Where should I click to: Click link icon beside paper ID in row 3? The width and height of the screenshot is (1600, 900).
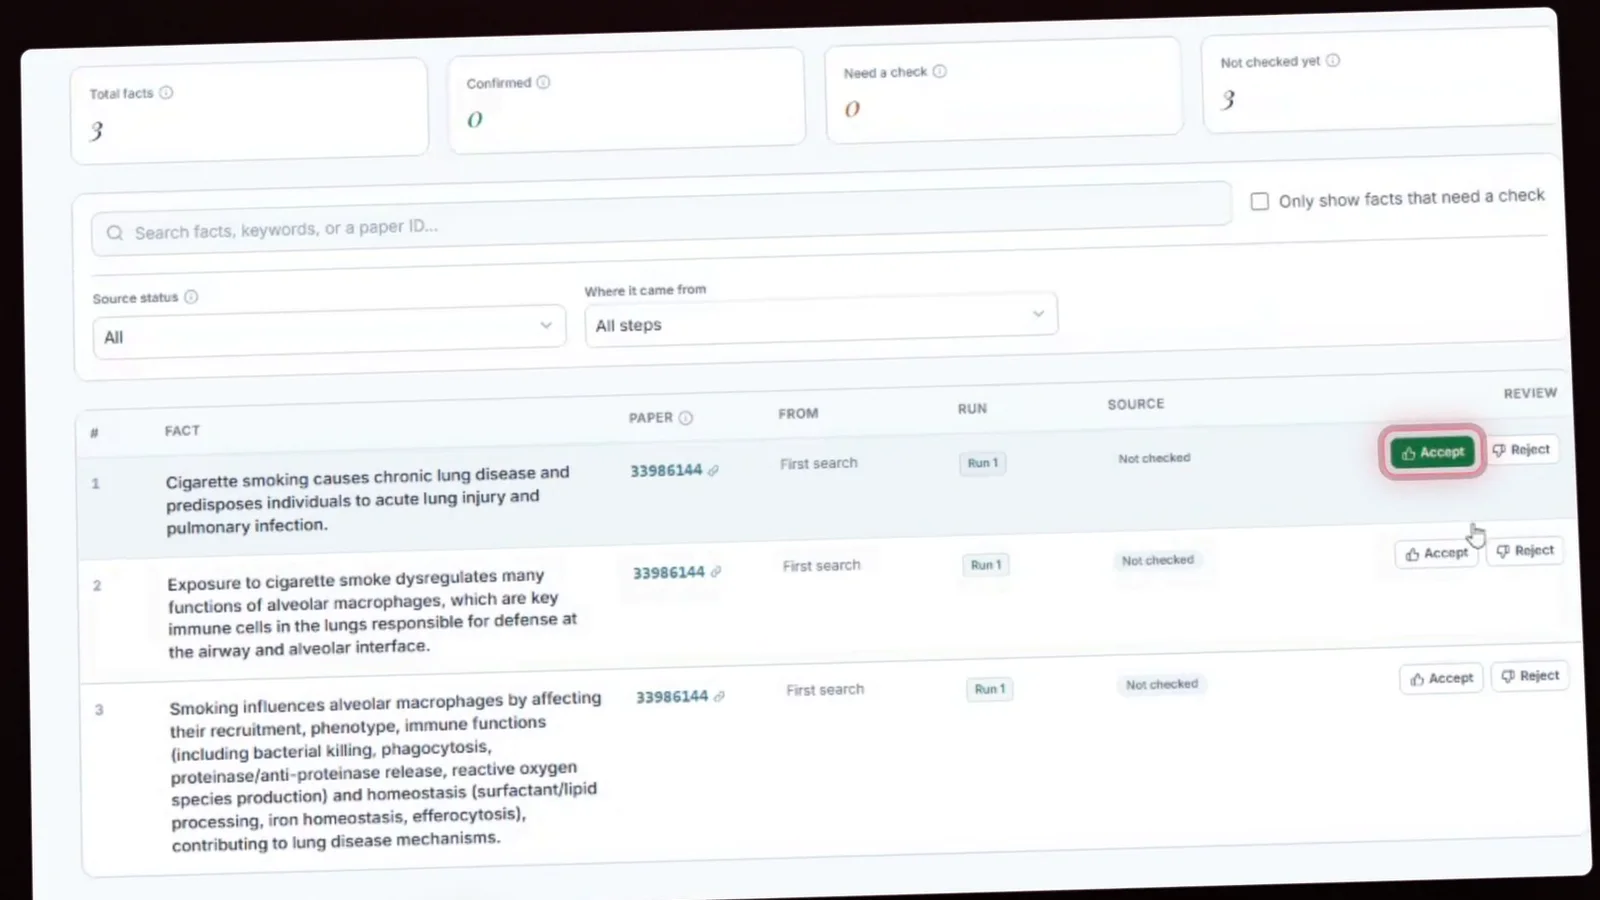click(x=719, y=696)
